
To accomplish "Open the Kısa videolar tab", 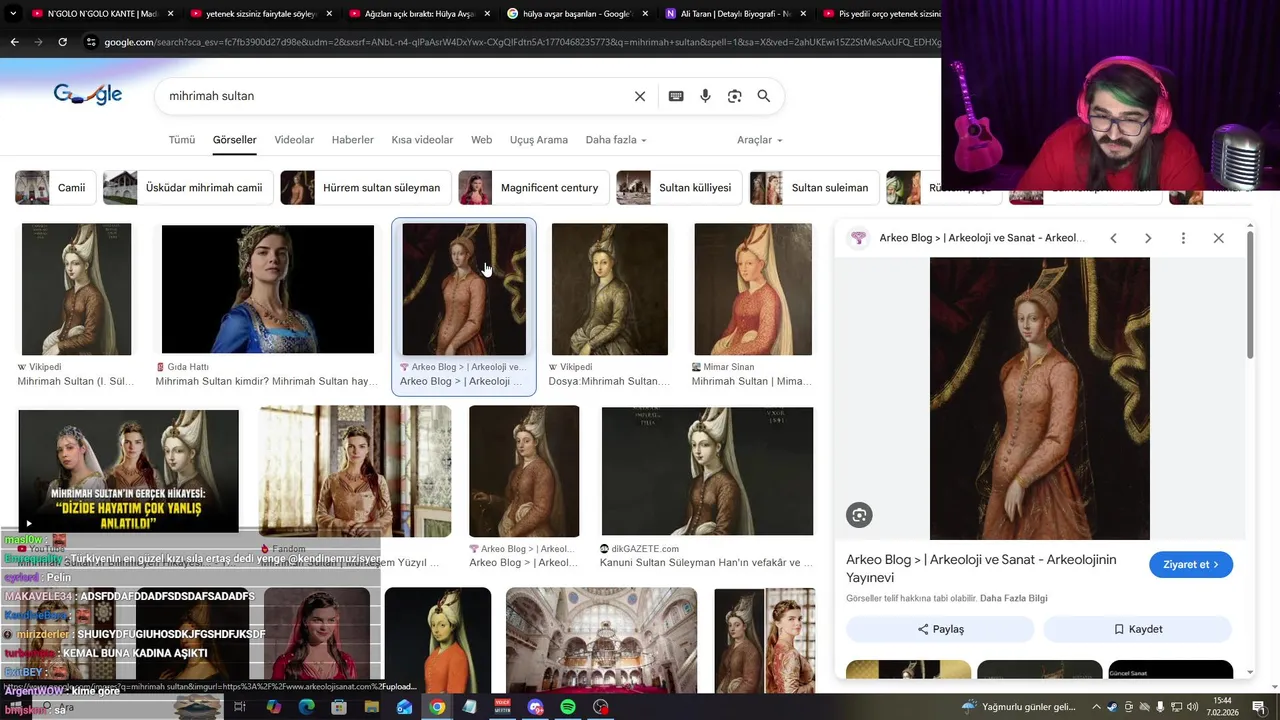I will click(422, 140).
